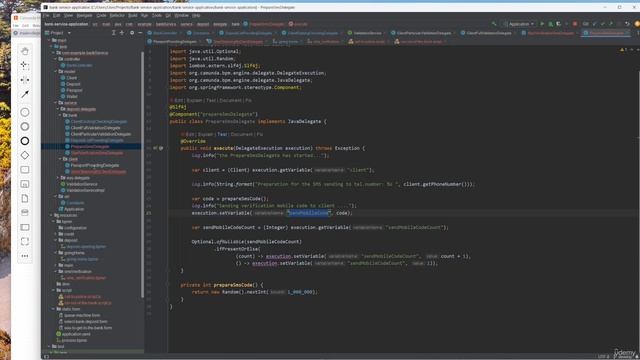Screen dimensions: 640x360
Task: Open more palette tools ellipsis
Action: point(25,256)
